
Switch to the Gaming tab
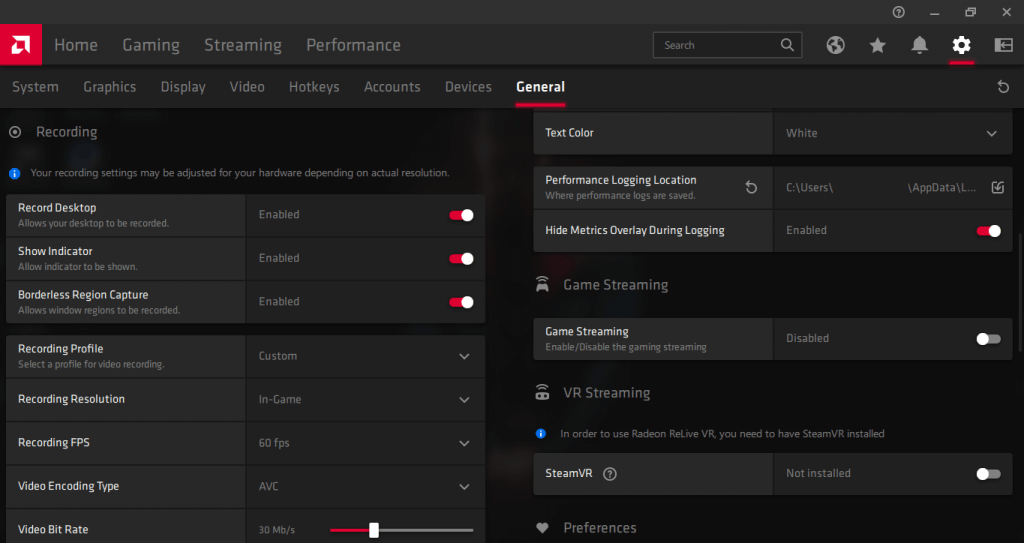(x=151, y=45)
